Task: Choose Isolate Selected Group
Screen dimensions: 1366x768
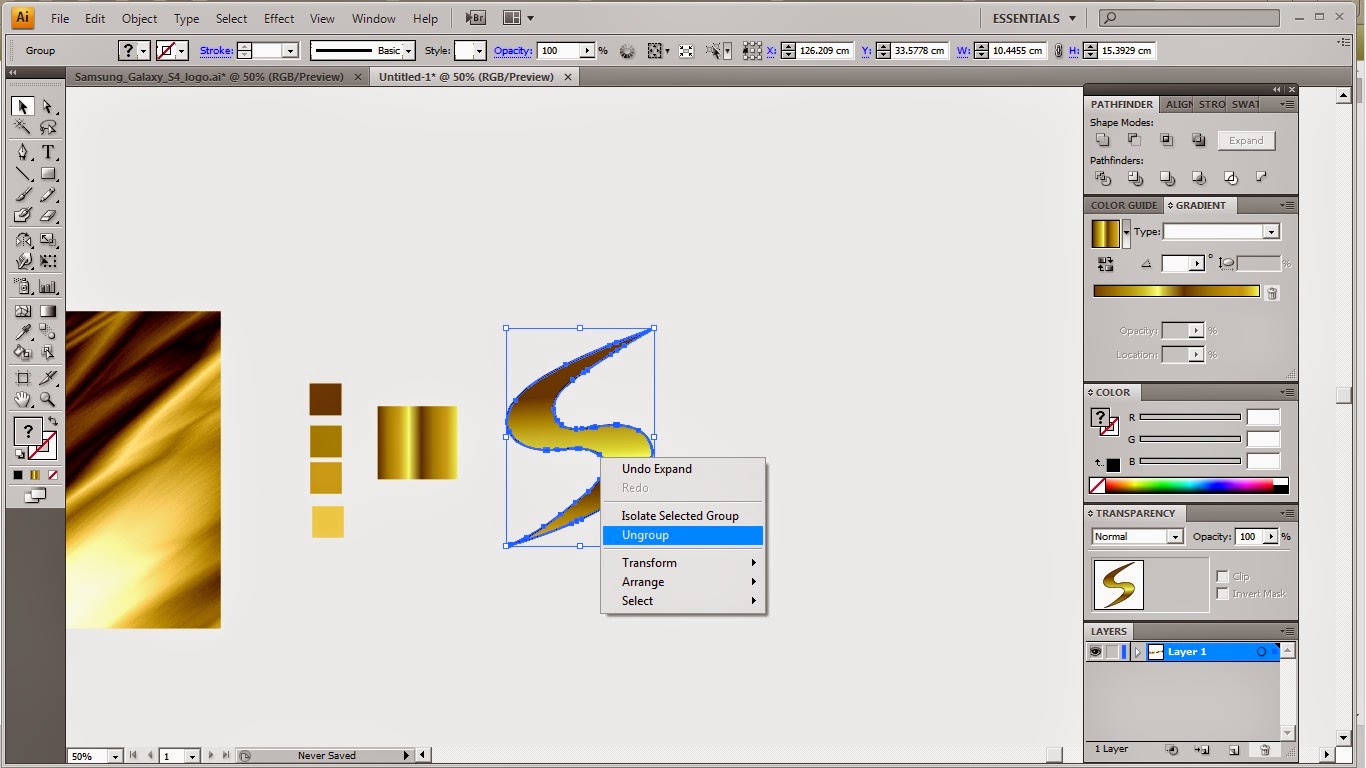Action: [x=683, y=516]
